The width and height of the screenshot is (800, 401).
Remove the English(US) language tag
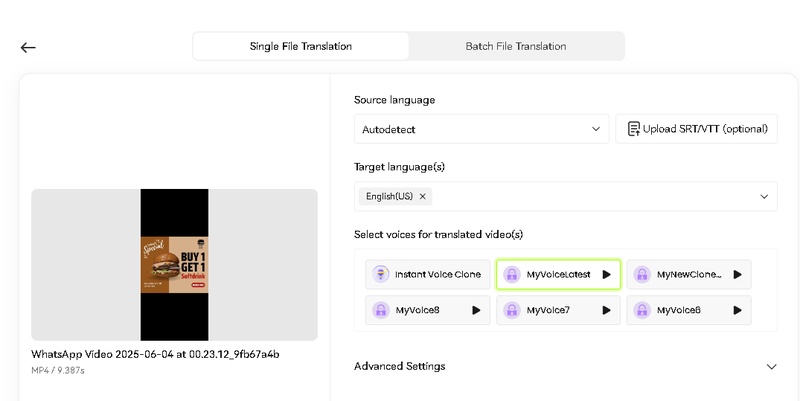point(423,197)
